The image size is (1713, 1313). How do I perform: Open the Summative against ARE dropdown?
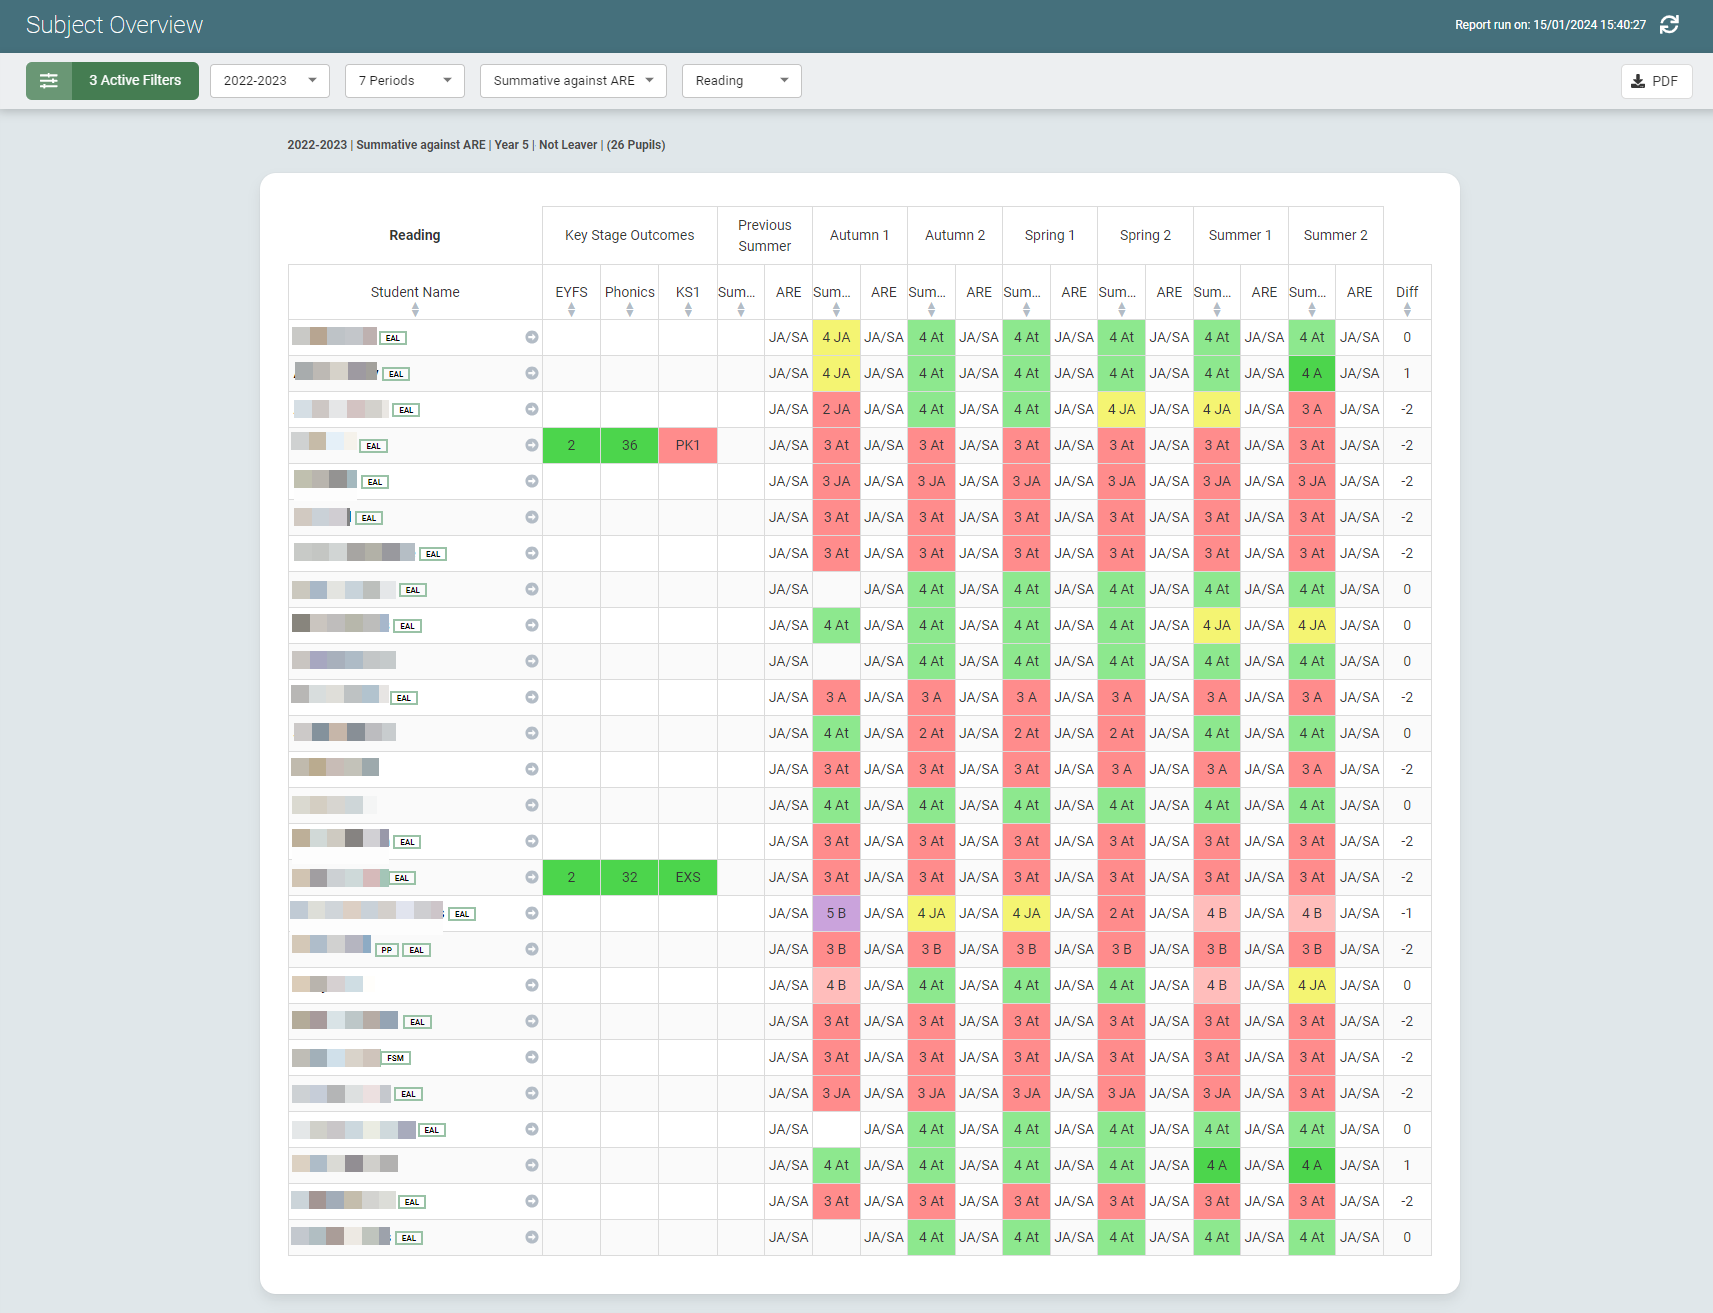pos(573,81)
